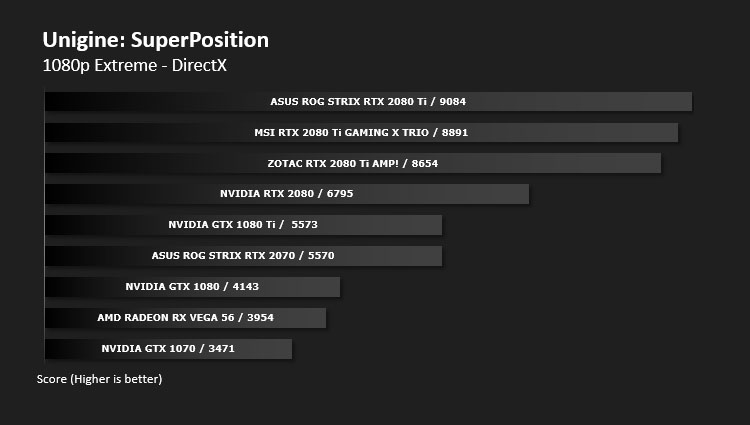Viewport: 750px width, 425px height.
Task: Click the 8891 score label
Action: (x=455, y=132)
